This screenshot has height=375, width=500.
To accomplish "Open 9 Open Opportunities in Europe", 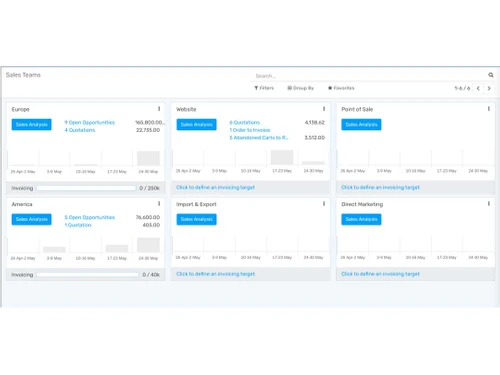I will point(89,122).
